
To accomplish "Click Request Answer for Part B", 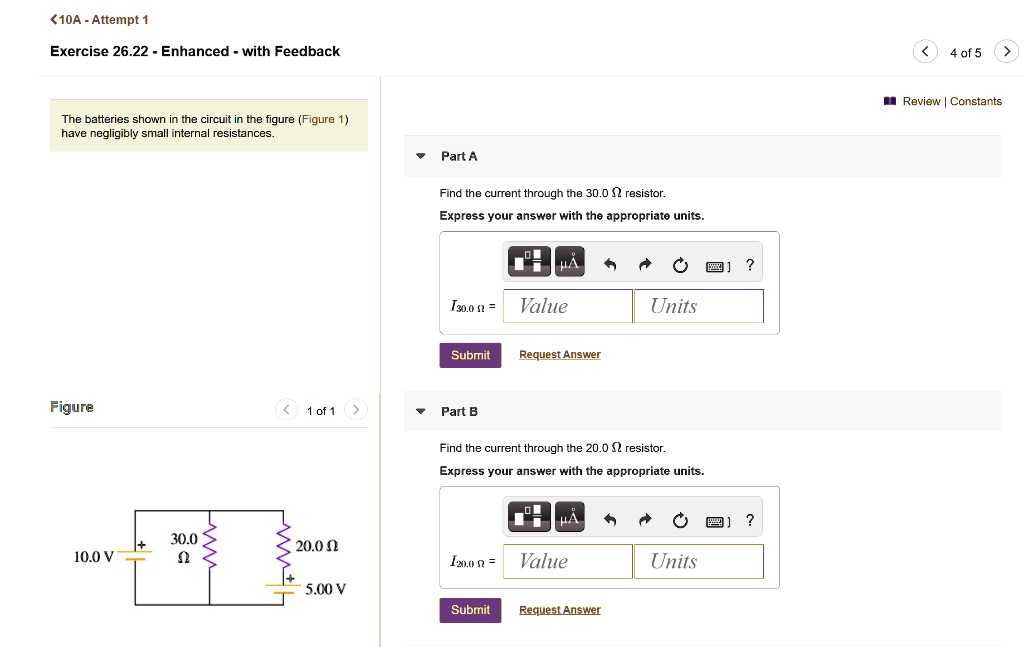I will click(x=559, y=609).
